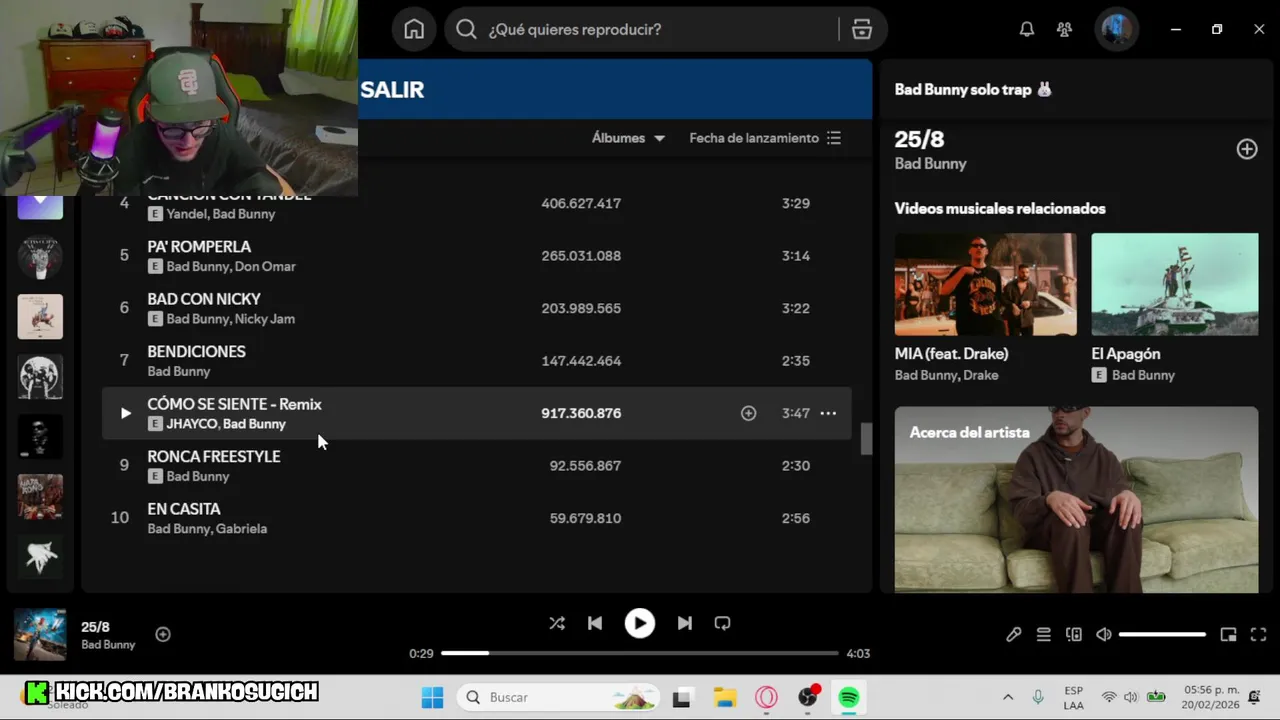This screenshot has width=1280, height=720.
Task: Open fourth playlist cover in left sidebar
Action: 40,376
